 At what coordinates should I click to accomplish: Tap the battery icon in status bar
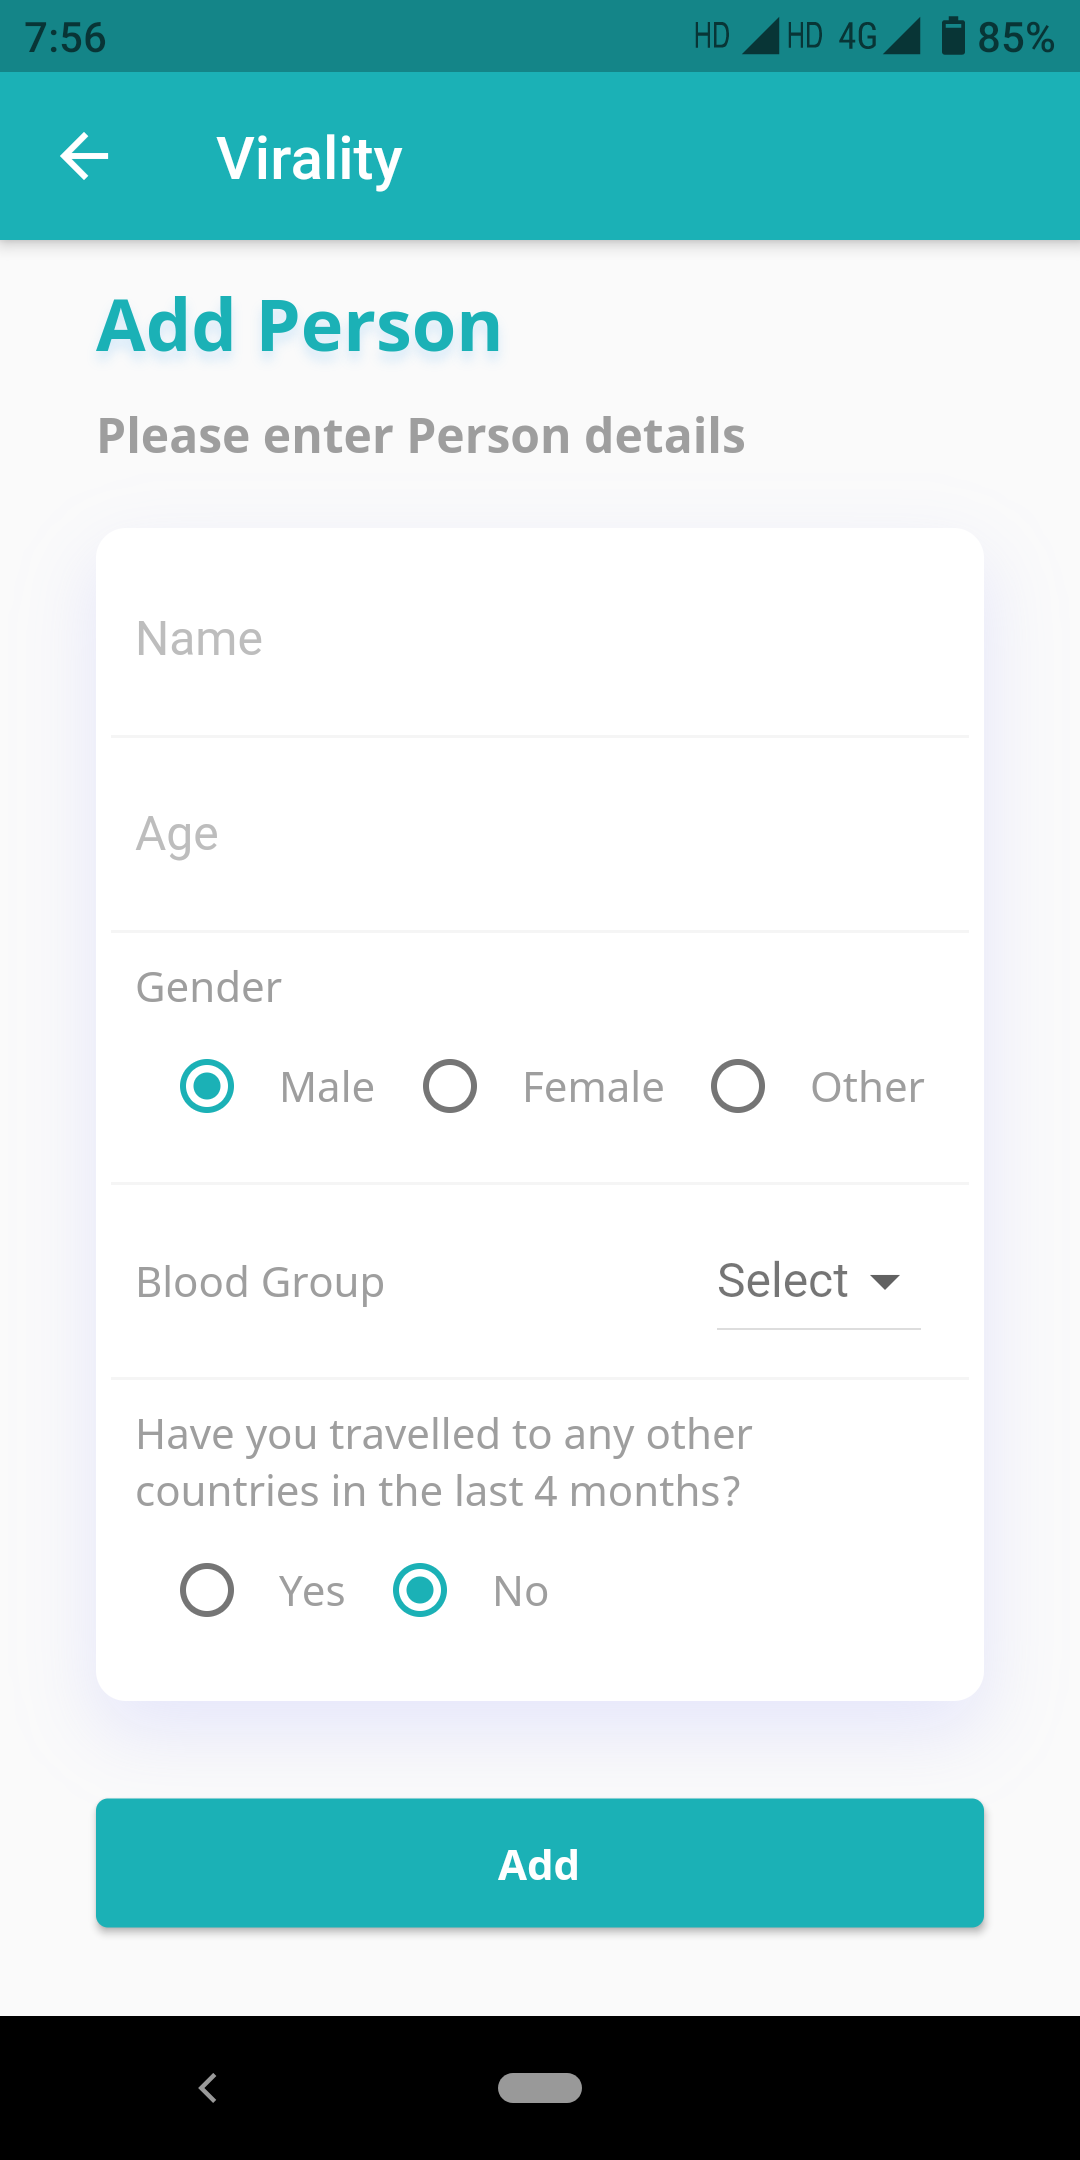tap(953, 37)
